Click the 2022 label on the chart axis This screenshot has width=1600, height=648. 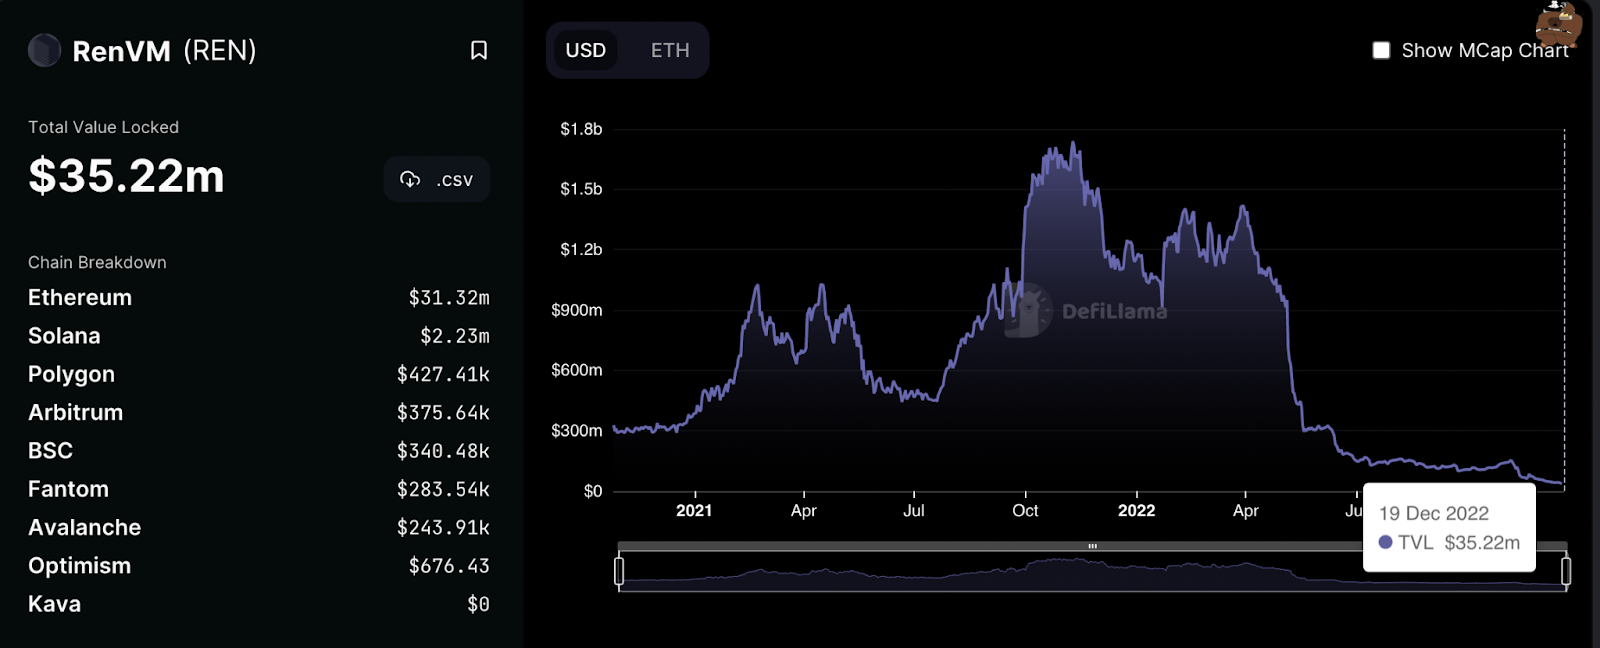(x=1136, y=510)
